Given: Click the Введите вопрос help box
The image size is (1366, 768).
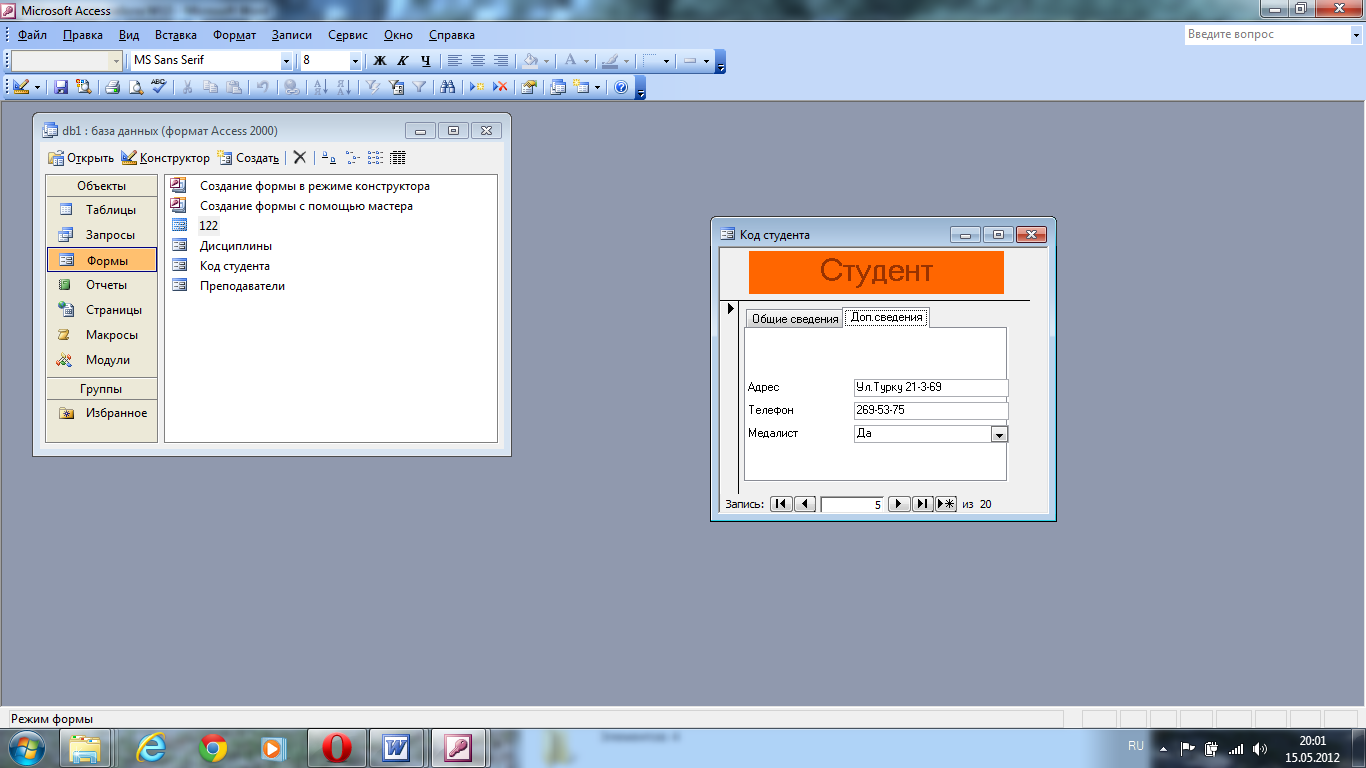Looking at the screenshot, I should (x=1266, y=34).
